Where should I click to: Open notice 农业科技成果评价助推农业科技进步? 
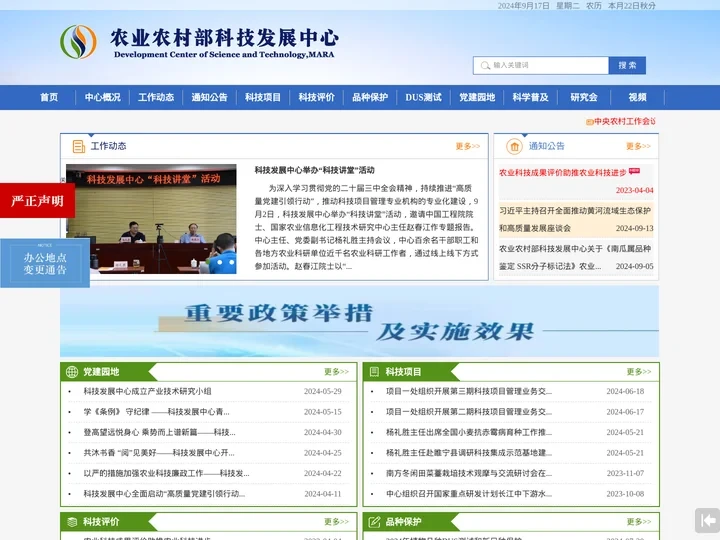(x=562, y=173)
